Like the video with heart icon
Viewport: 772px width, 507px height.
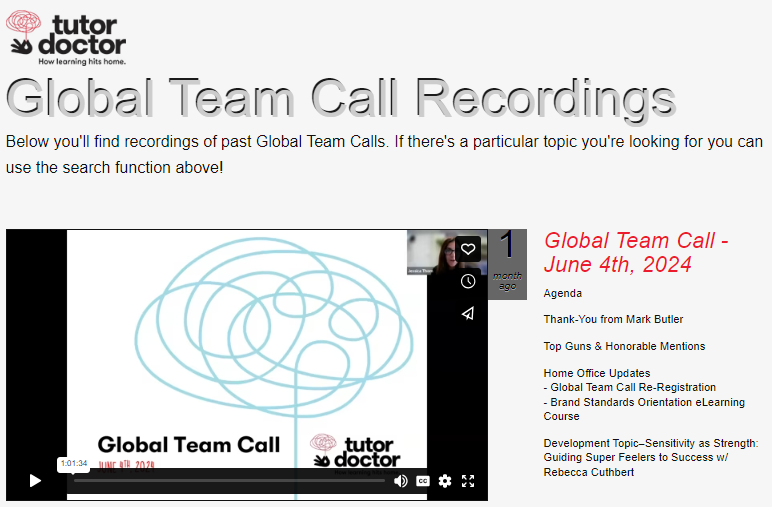[x=468, y=249]
